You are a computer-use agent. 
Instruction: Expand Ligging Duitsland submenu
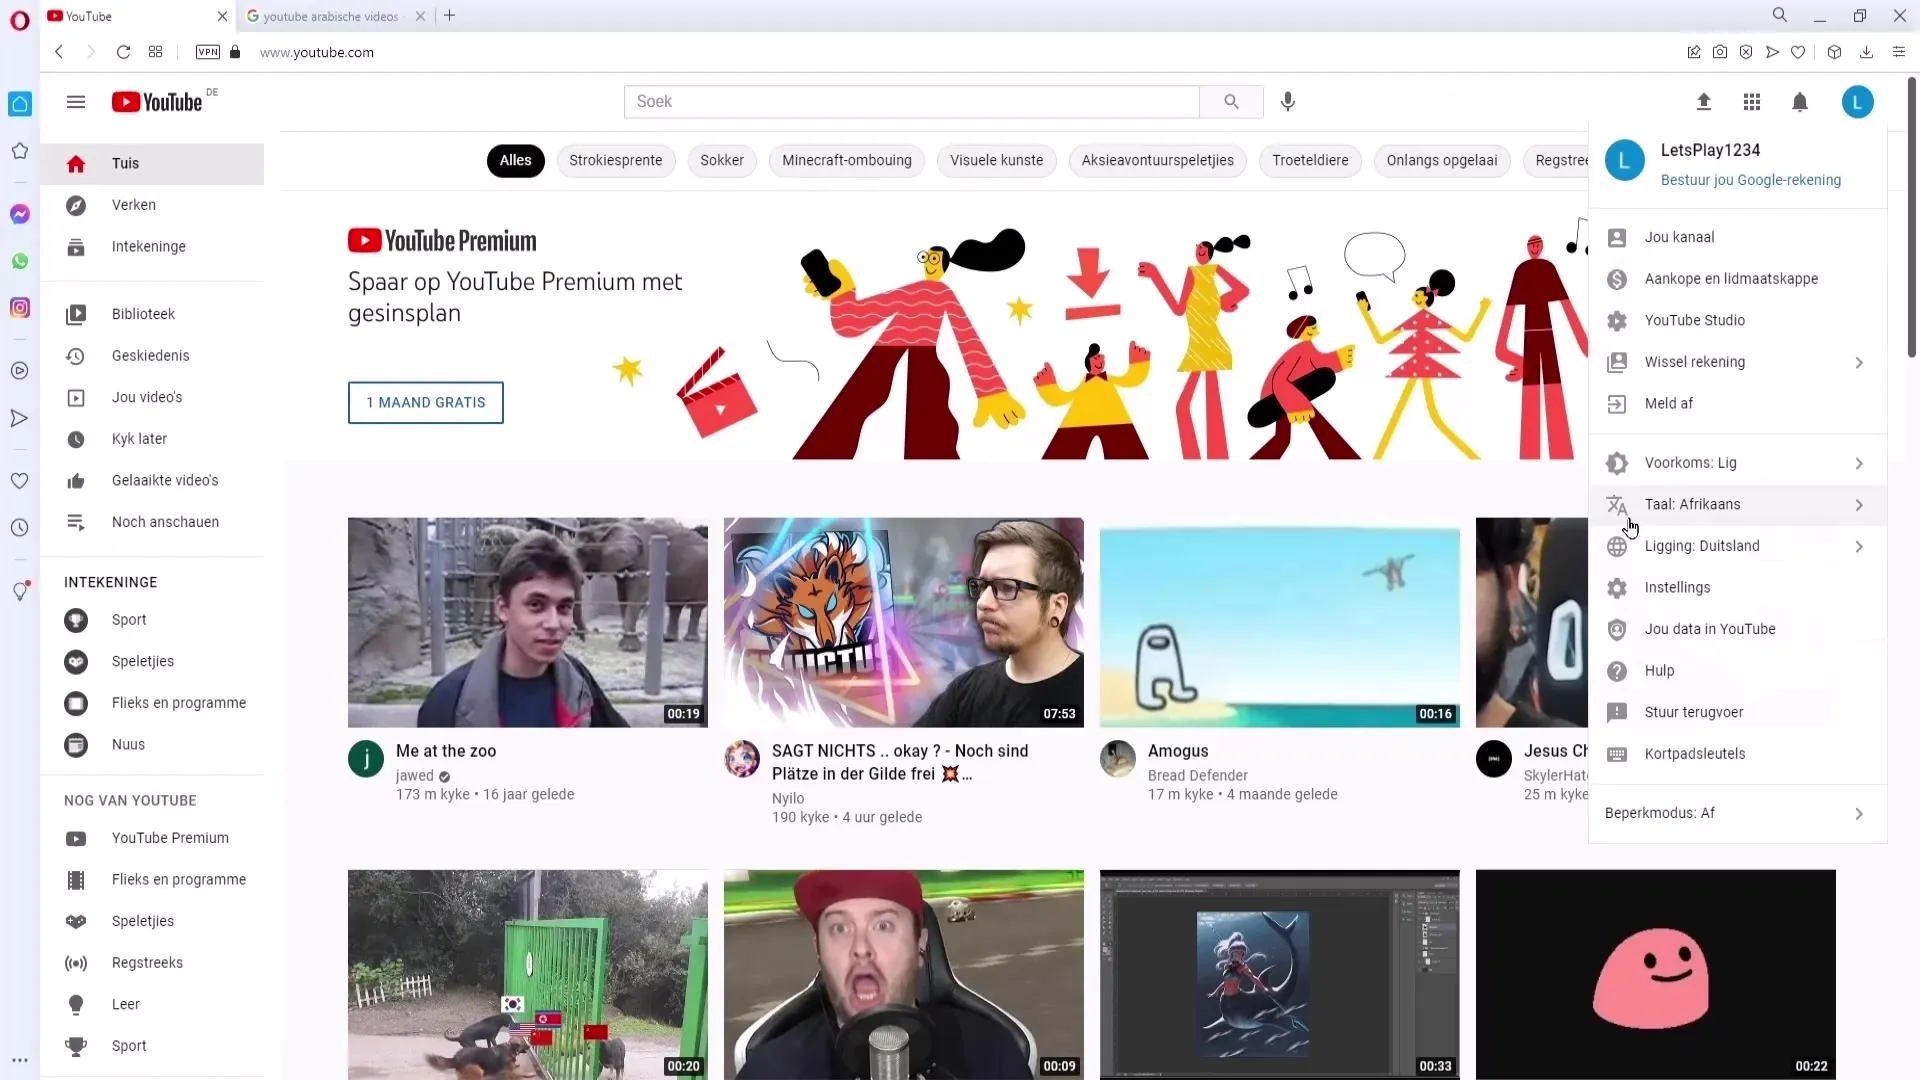[1859, 545]
